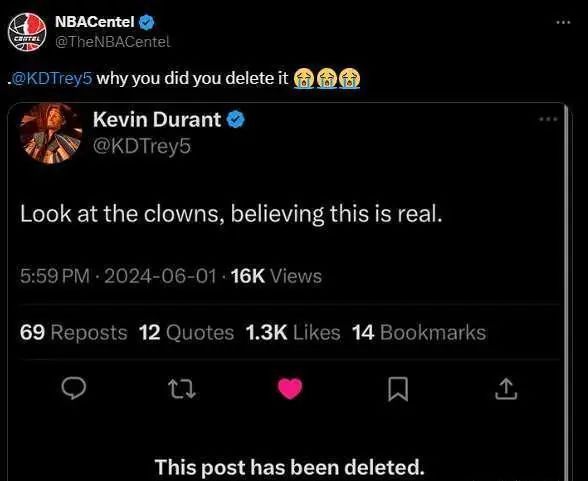Click the 14 Bookmarks count
Screen dimensions: 588x481
point(419,333)
